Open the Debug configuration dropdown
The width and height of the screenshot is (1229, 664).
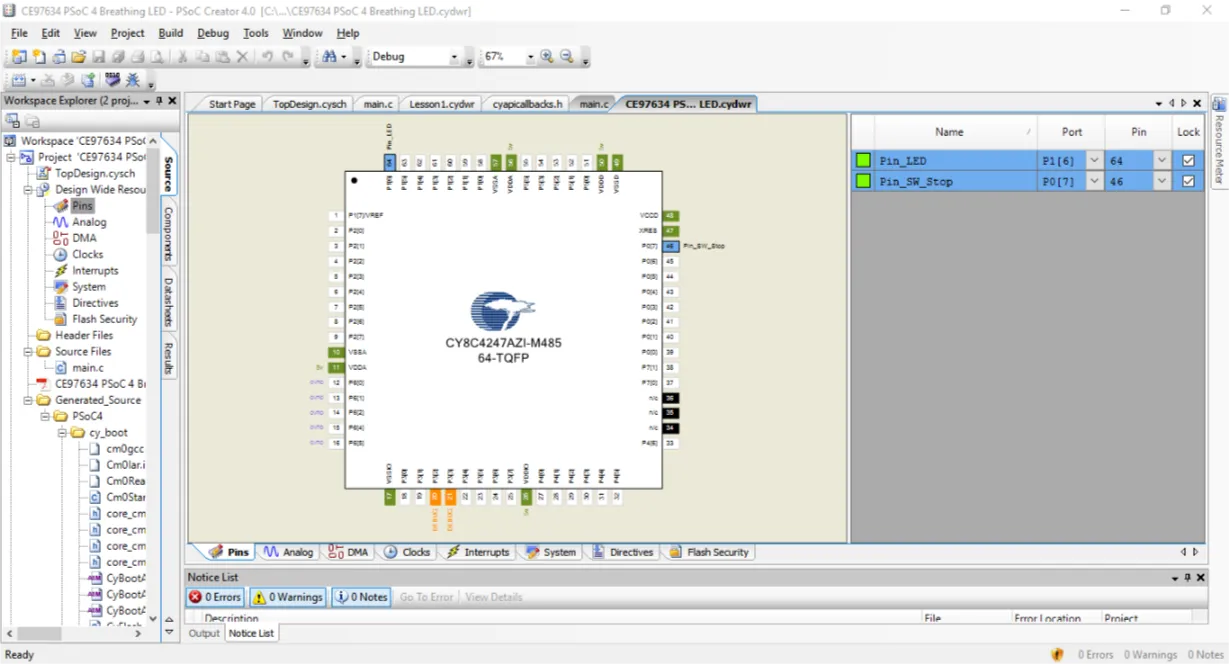tap(454, 57)
